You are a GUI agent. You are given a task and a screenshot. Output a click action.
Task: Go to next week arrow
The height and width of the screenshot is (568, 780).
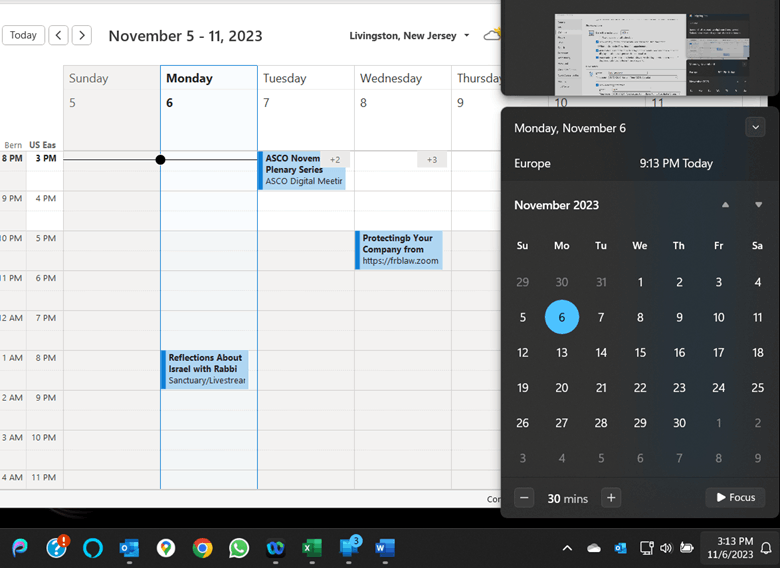[x=82, y=35]
